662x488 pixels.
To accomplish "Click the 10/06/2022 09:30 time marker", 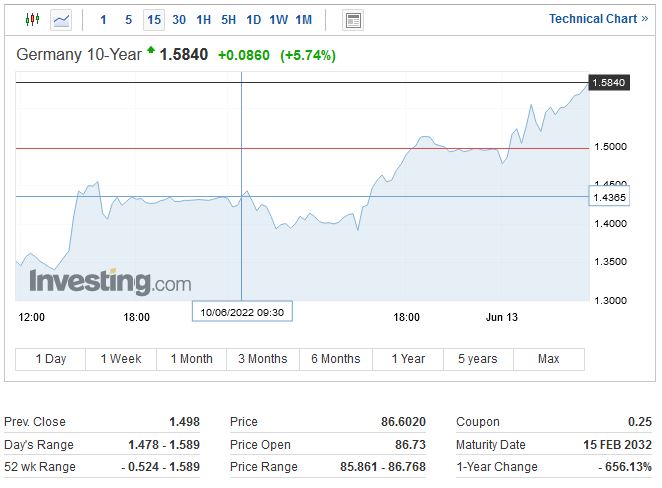I will (243, 312).
